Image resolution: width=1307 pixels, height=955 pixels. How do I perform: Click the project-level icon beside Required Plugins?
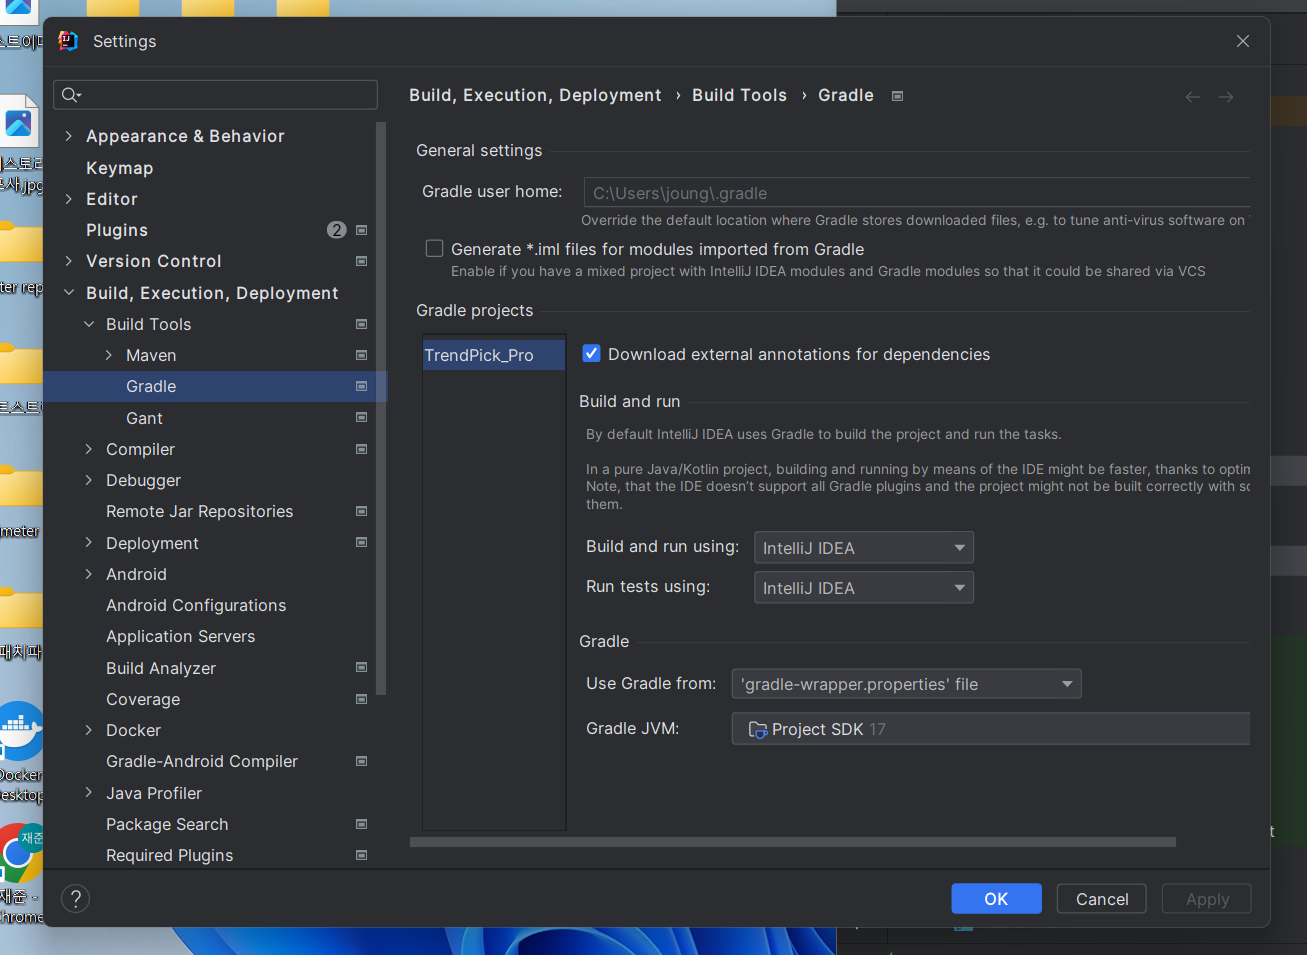click(x=362, y=855)
